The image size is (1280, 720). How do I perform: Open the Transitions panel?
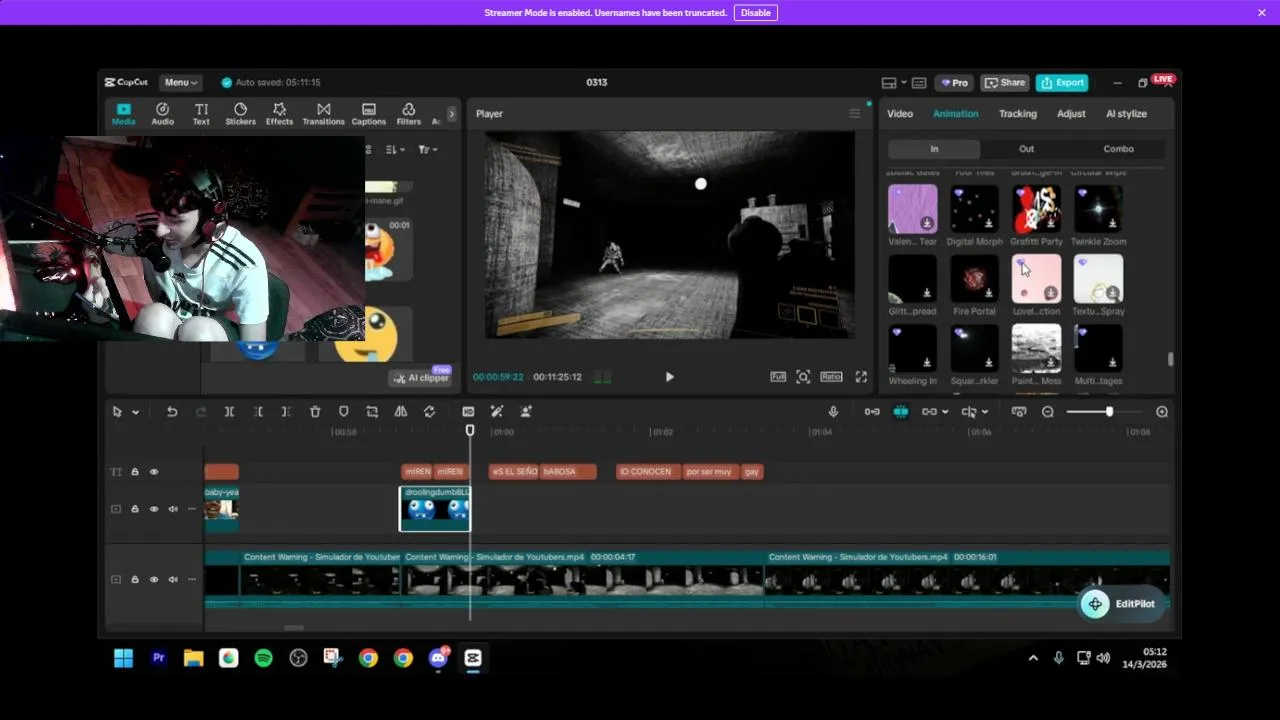pos(323,114)
